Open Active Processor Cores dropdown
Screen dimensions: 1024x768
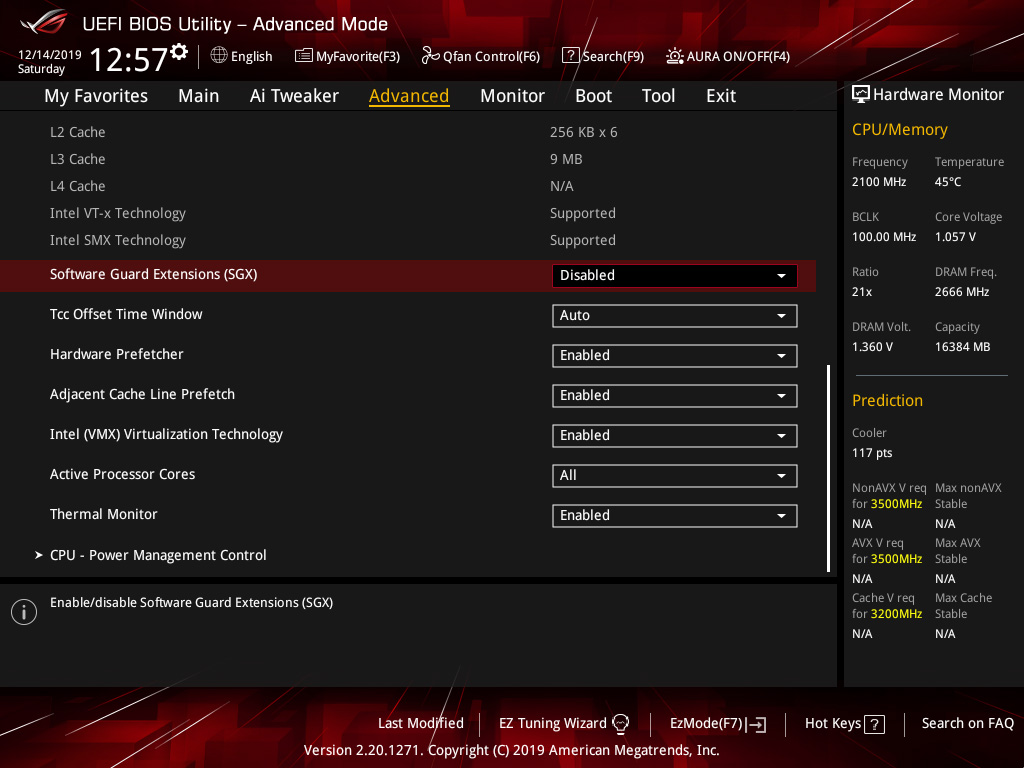[675, 475]
